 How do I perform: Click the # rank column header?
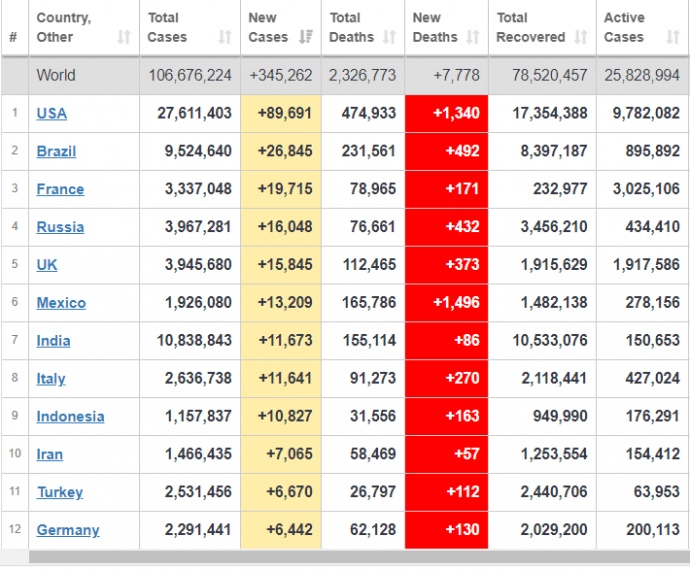point(13,37)
